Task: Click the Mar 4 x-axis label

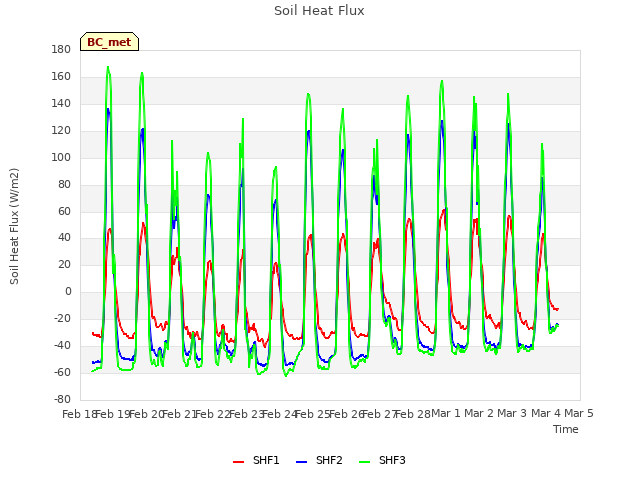Action: (546, 413)
